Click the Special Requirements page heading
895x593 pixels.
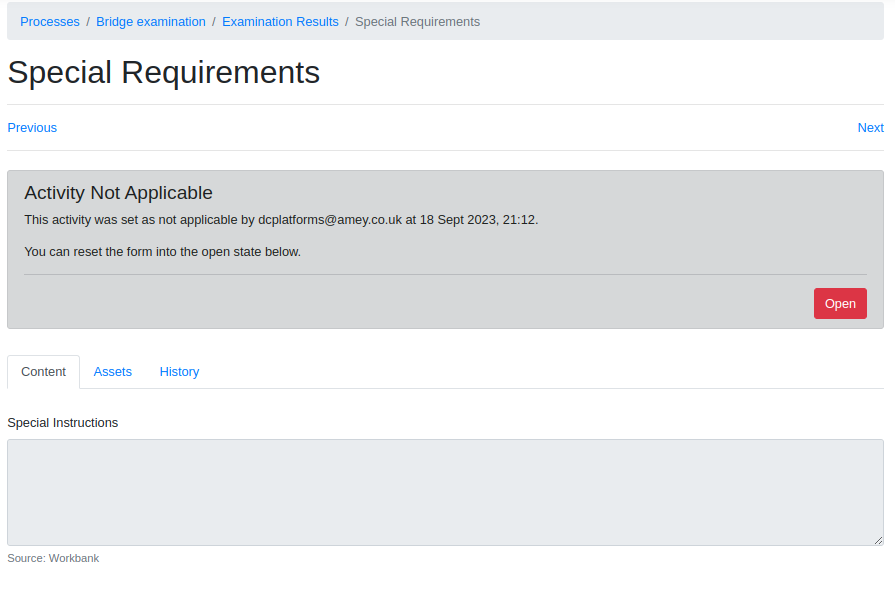click(x=164, y=72)
